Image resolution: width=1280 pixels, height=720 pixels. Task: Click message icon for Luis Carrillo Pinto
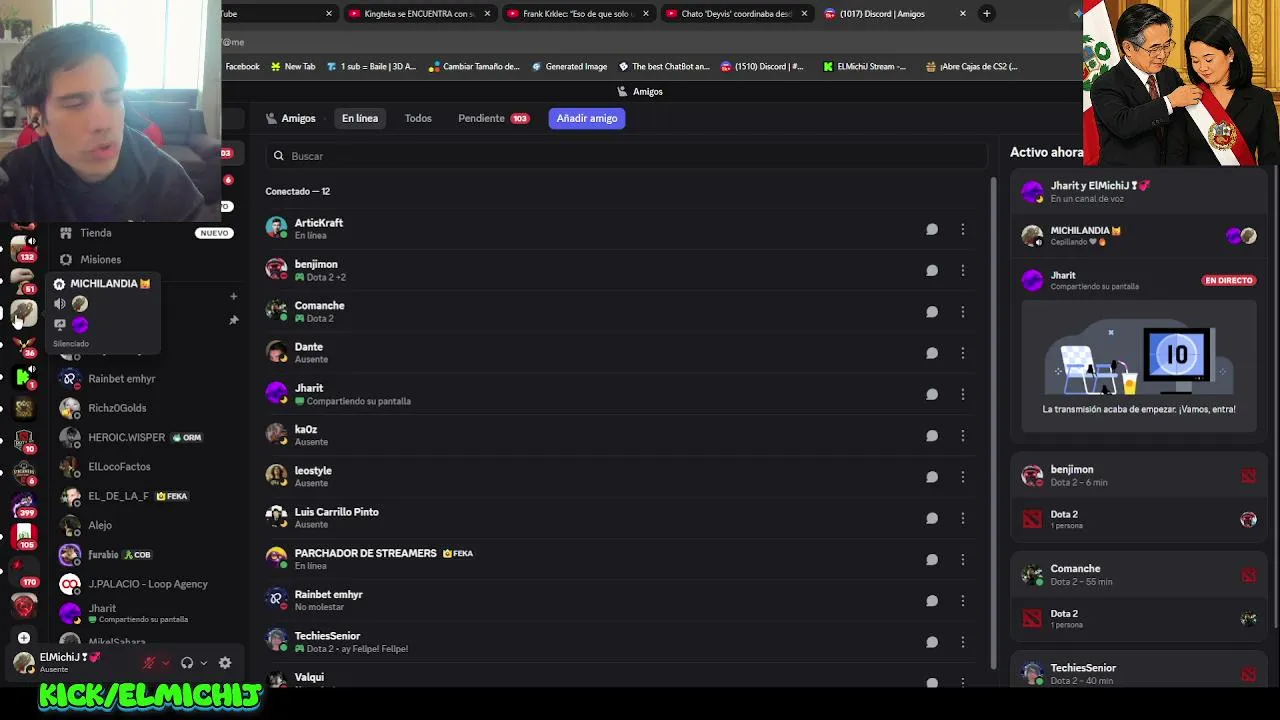click(932, 518)
